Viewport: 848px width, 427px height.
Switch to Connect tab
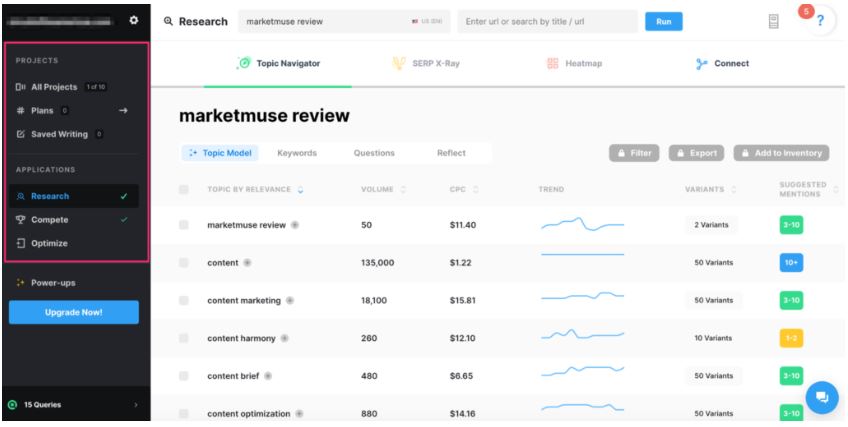pos(722,64)
